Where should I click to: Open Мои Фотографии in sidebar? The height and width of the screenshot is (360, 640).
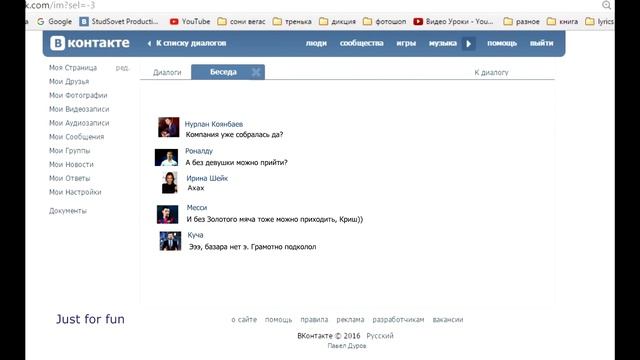tap(78, 96)
